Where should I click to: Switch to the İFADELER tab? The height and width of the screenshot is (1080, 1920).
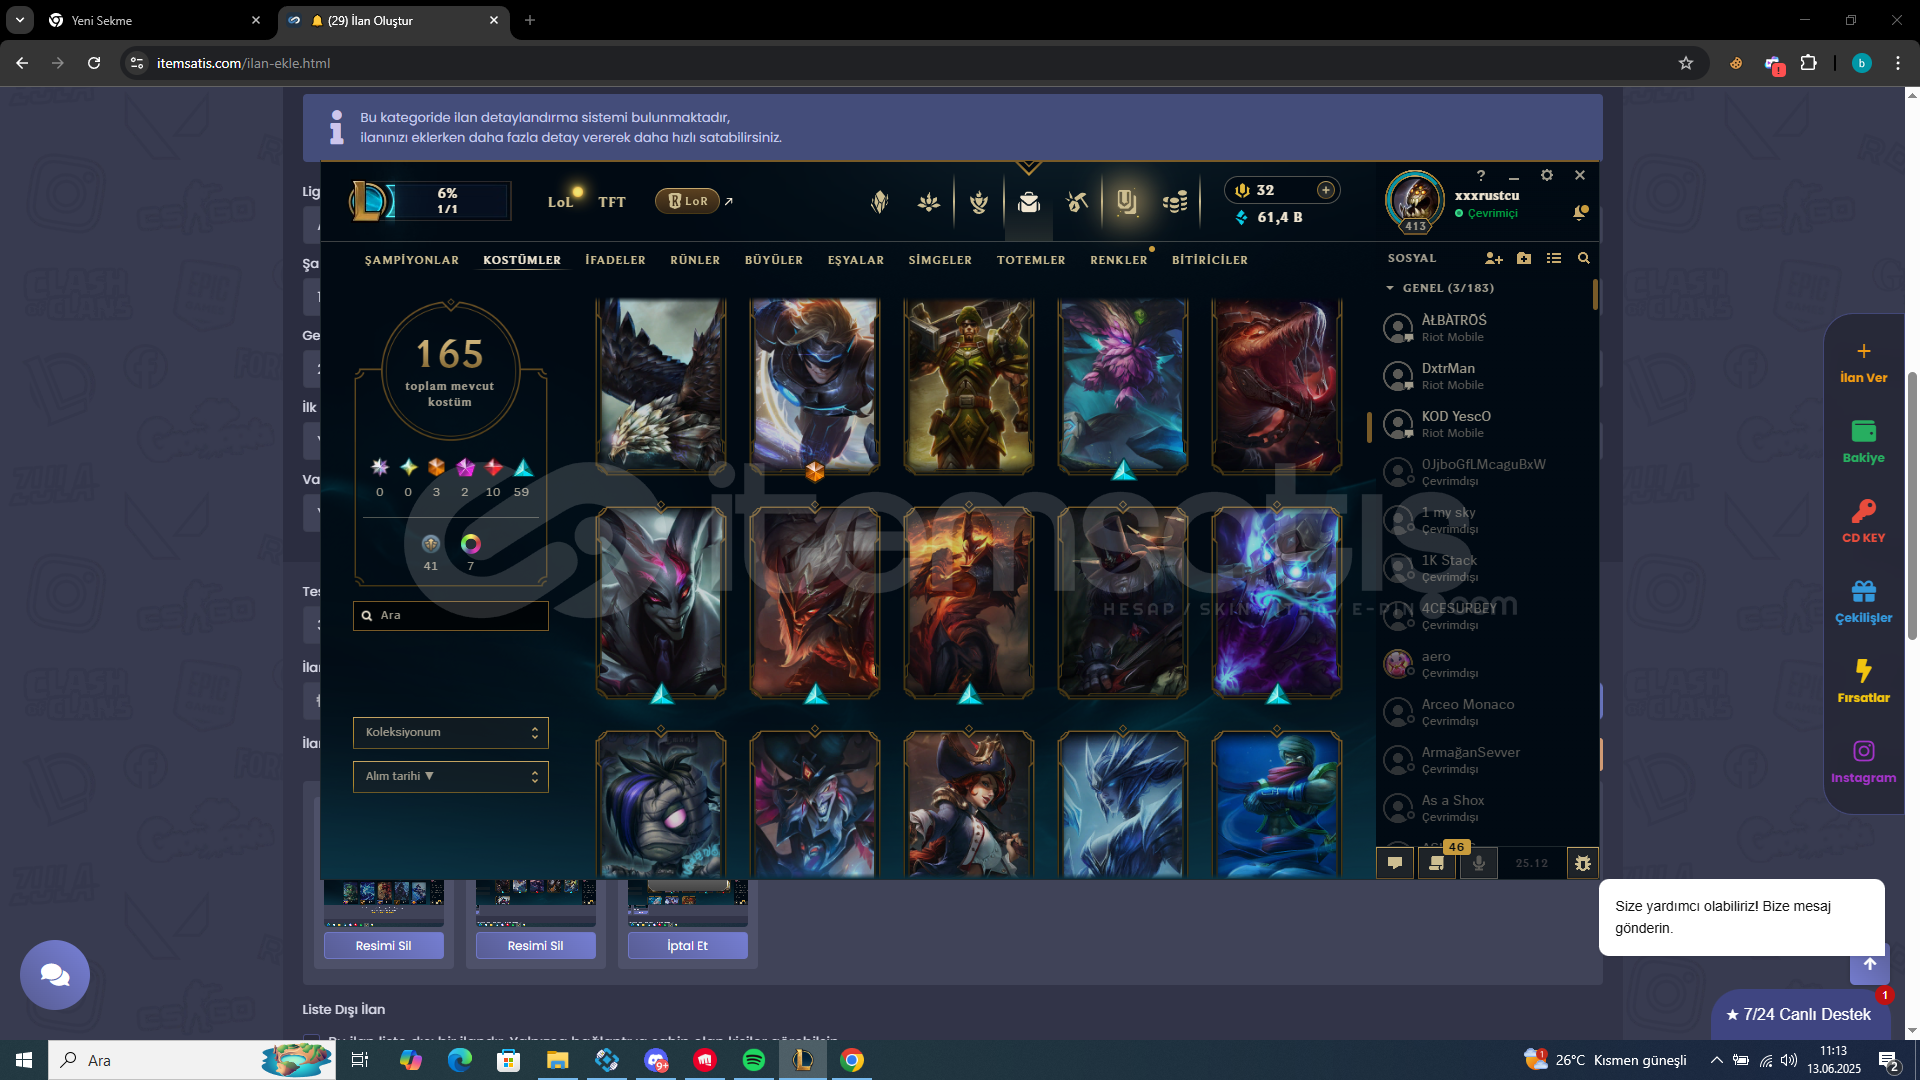tap(615, 260)
